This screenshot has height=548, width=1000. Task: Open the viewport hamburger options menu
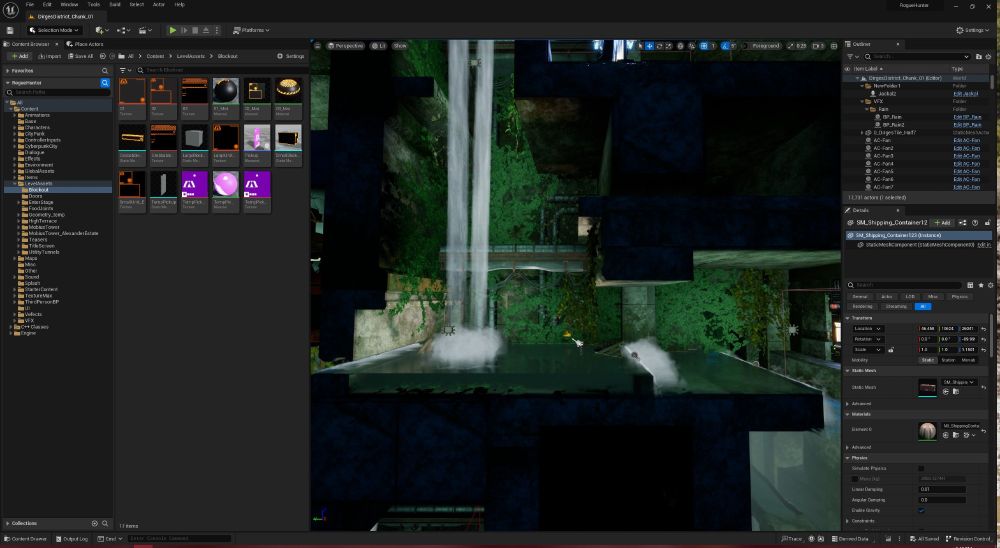(318, 46)
